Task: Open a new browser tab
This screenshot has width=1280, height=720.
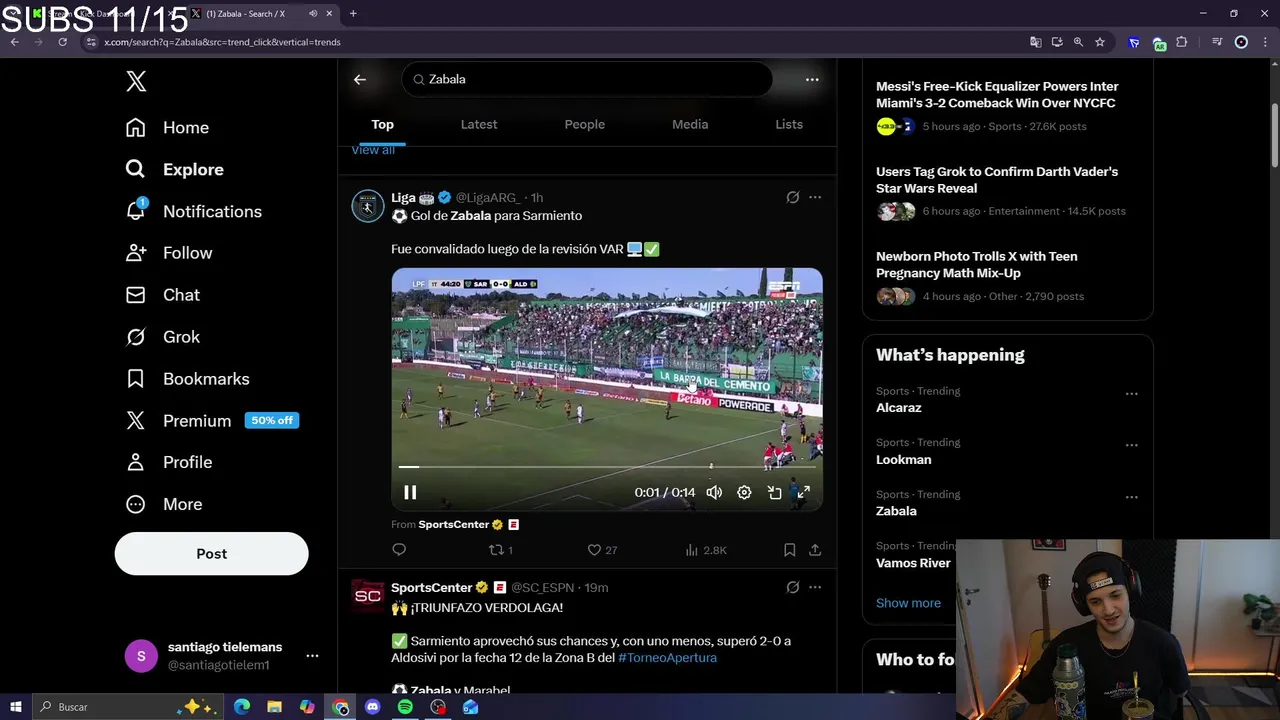Action: 352,14
